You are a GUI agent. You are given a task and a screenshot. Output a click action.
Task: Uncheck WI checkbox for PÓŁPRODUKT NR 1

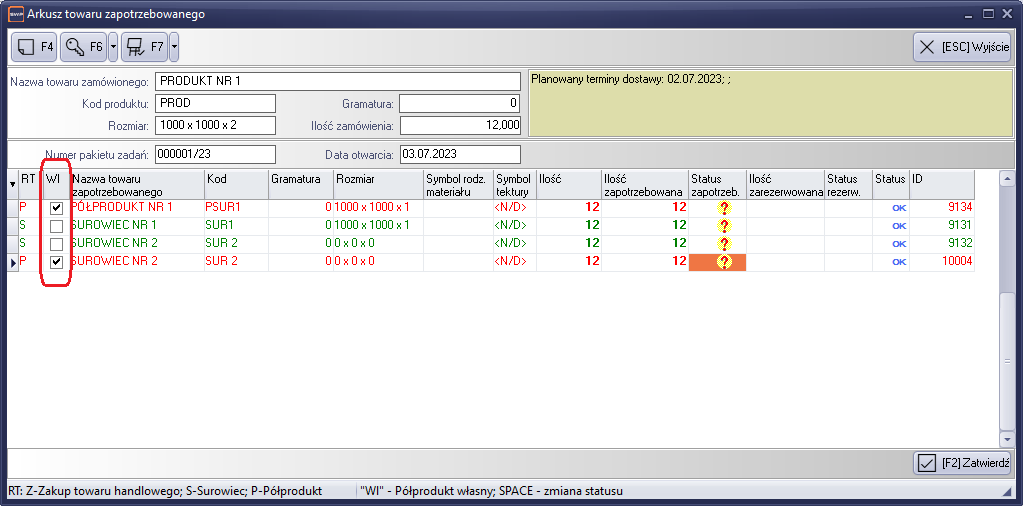coord(57,207)
